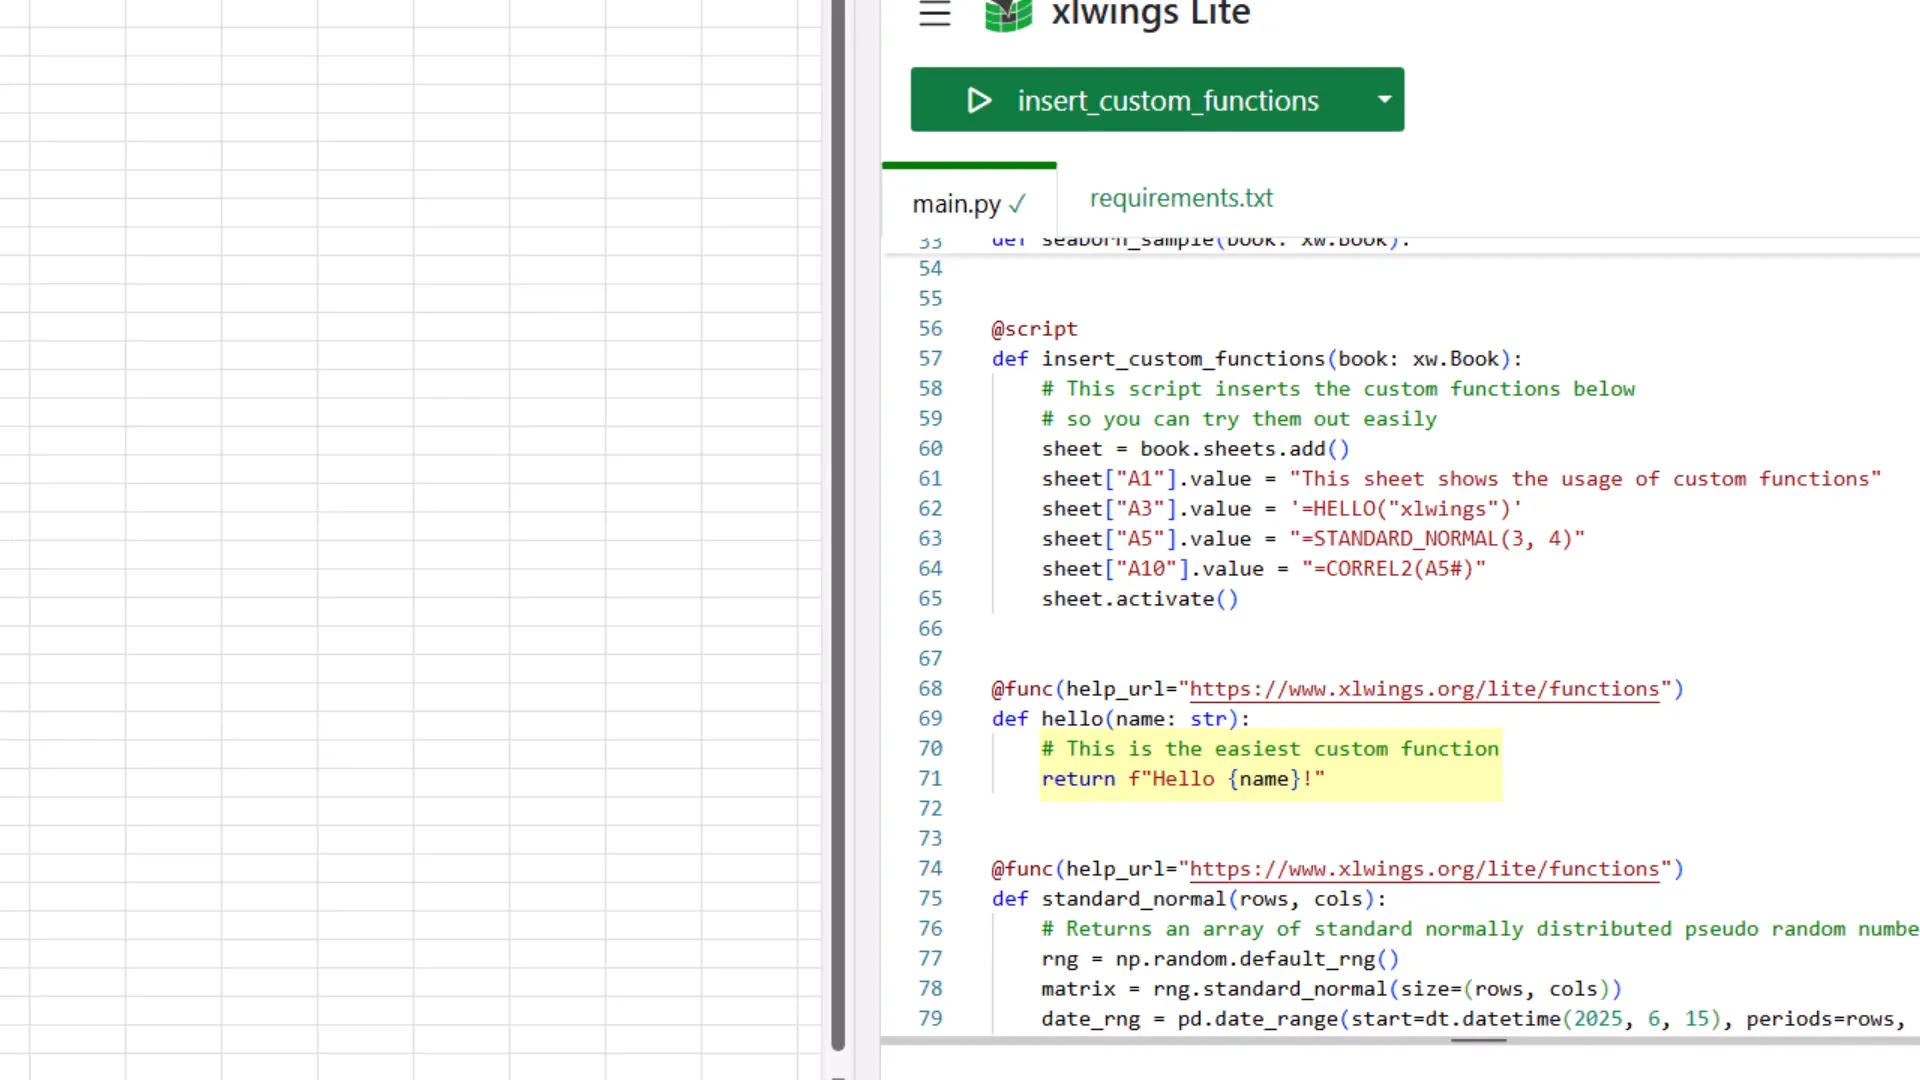
Task: Switch to the main.py tab
Action: click(x=968, y=204)
